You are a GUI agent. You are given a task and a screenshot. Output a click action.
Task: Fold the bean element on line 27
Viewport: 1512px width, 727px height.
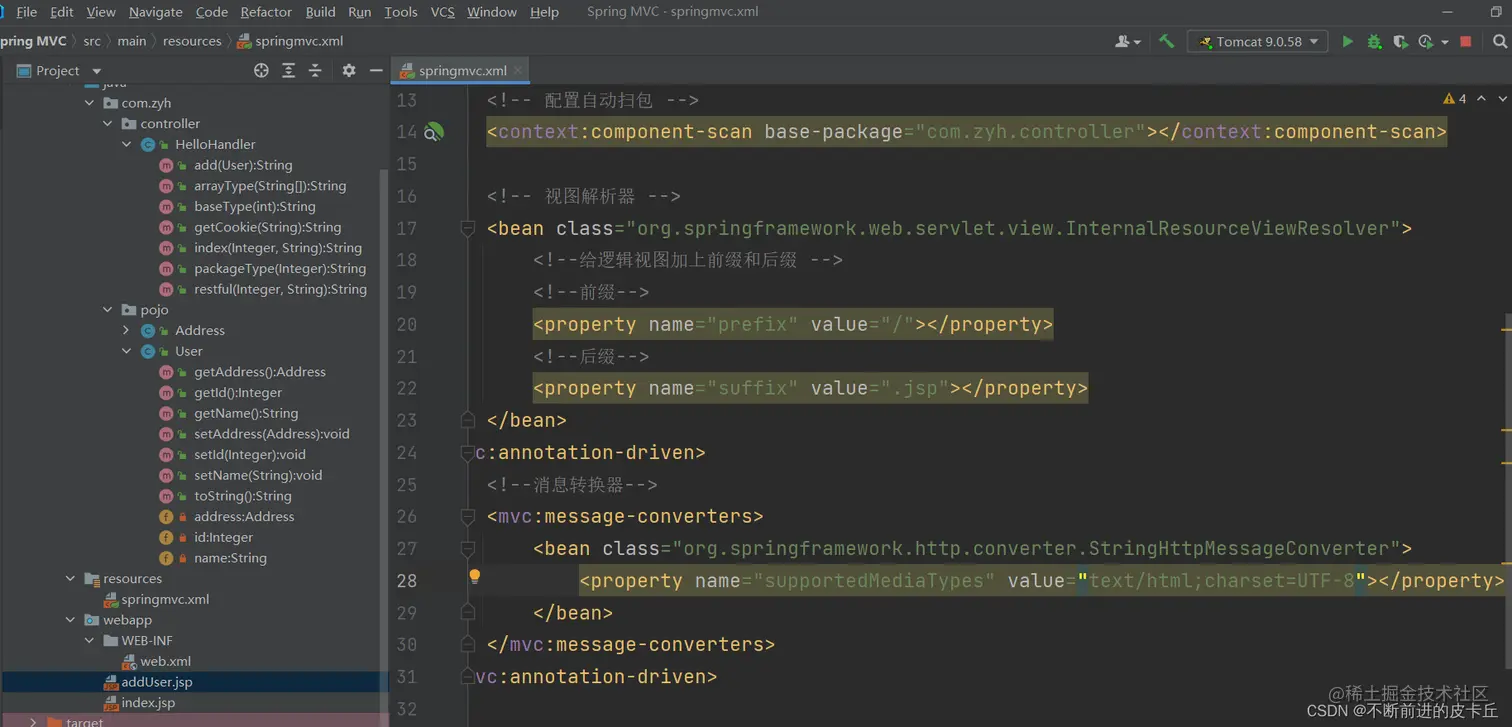(467, 548)
